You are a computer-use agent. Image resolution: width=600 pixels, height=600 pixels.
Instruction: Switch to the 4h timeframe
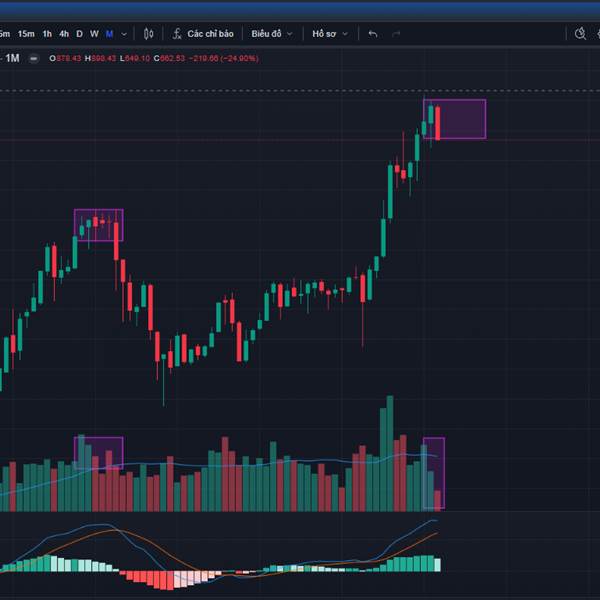(x=64, y=34)
